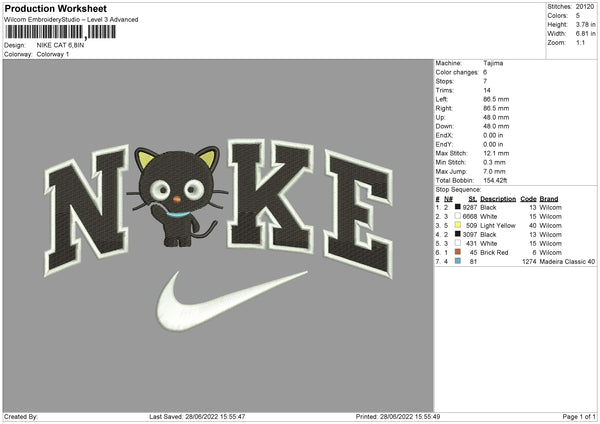The image size is (600, 424).
Task: Click the Max Stitch value 12.1 mm
Action: pos(496,153)
